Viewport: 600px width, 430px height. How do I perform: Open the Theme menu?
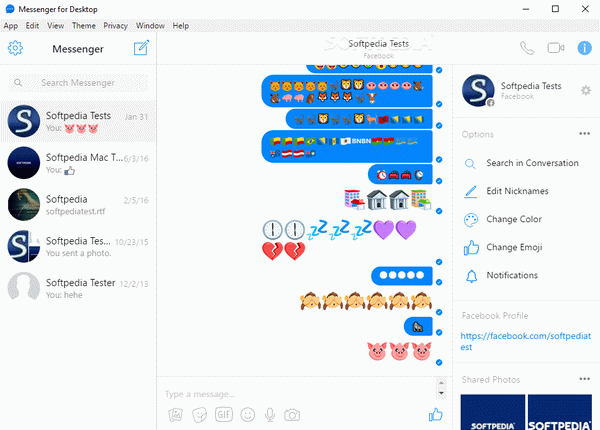84,26
